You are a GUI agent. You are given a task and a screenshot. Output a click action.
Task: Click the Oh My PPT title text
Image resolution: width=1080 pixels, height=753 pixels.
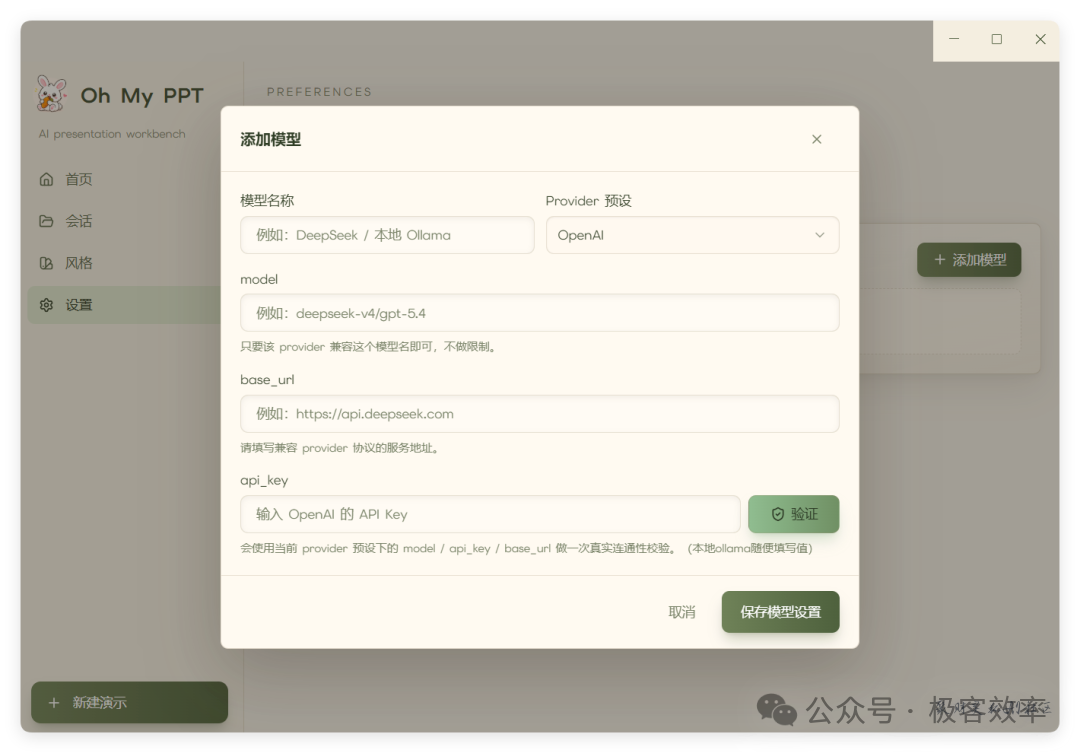click(x=142, y=95)
